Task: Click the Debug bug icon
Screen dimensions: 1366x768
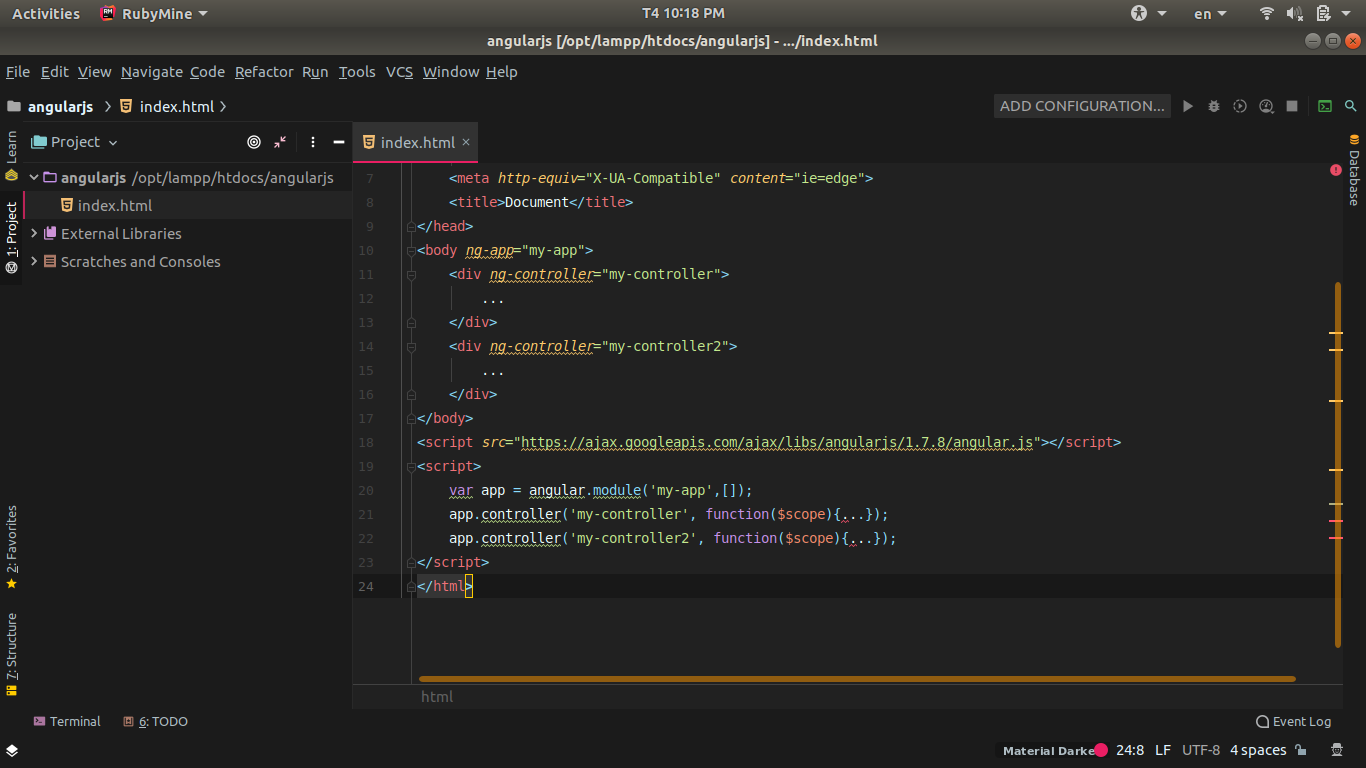Action: 1214,106
